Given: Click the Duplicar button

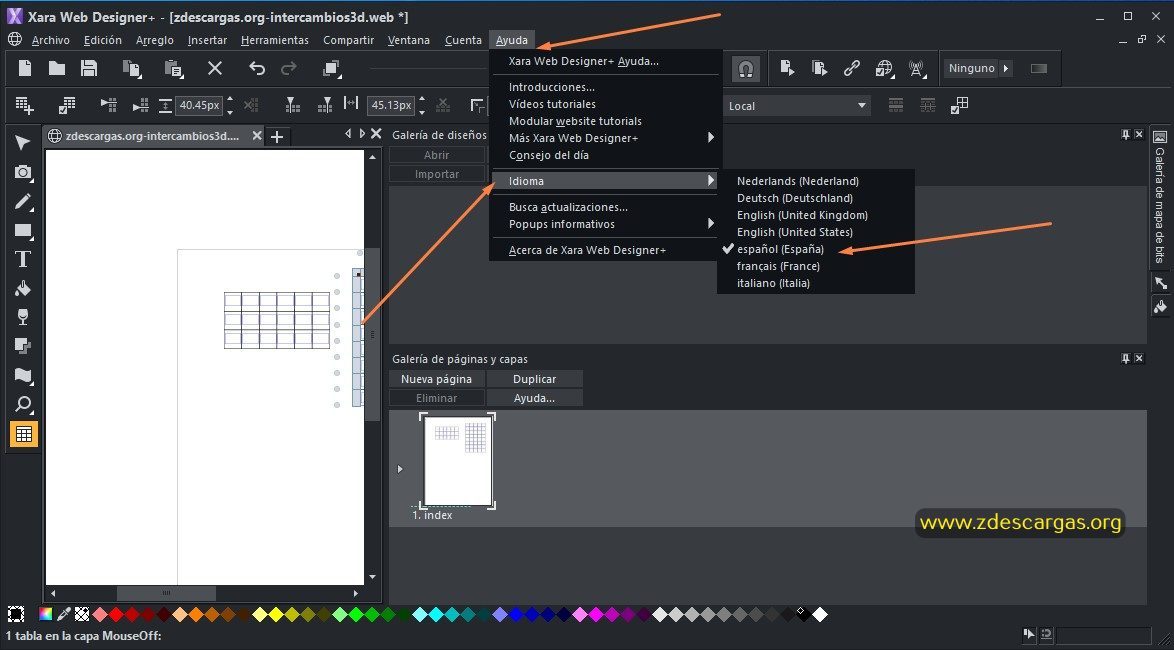Looking at the screenshot, I should pos(534,379).
